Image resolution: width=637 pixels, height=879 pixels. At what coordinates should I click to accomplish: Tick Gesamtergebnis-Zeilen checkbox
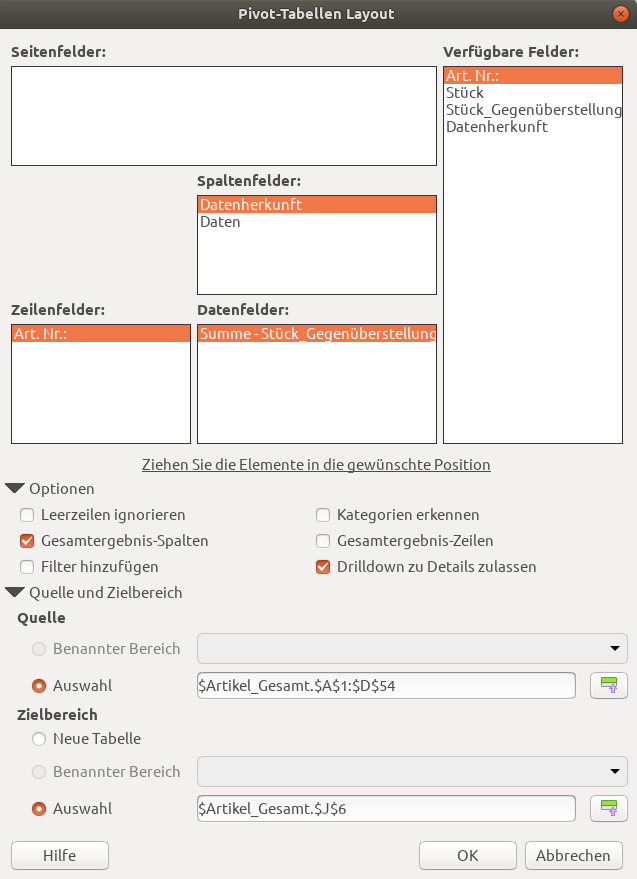click(323, 541)
